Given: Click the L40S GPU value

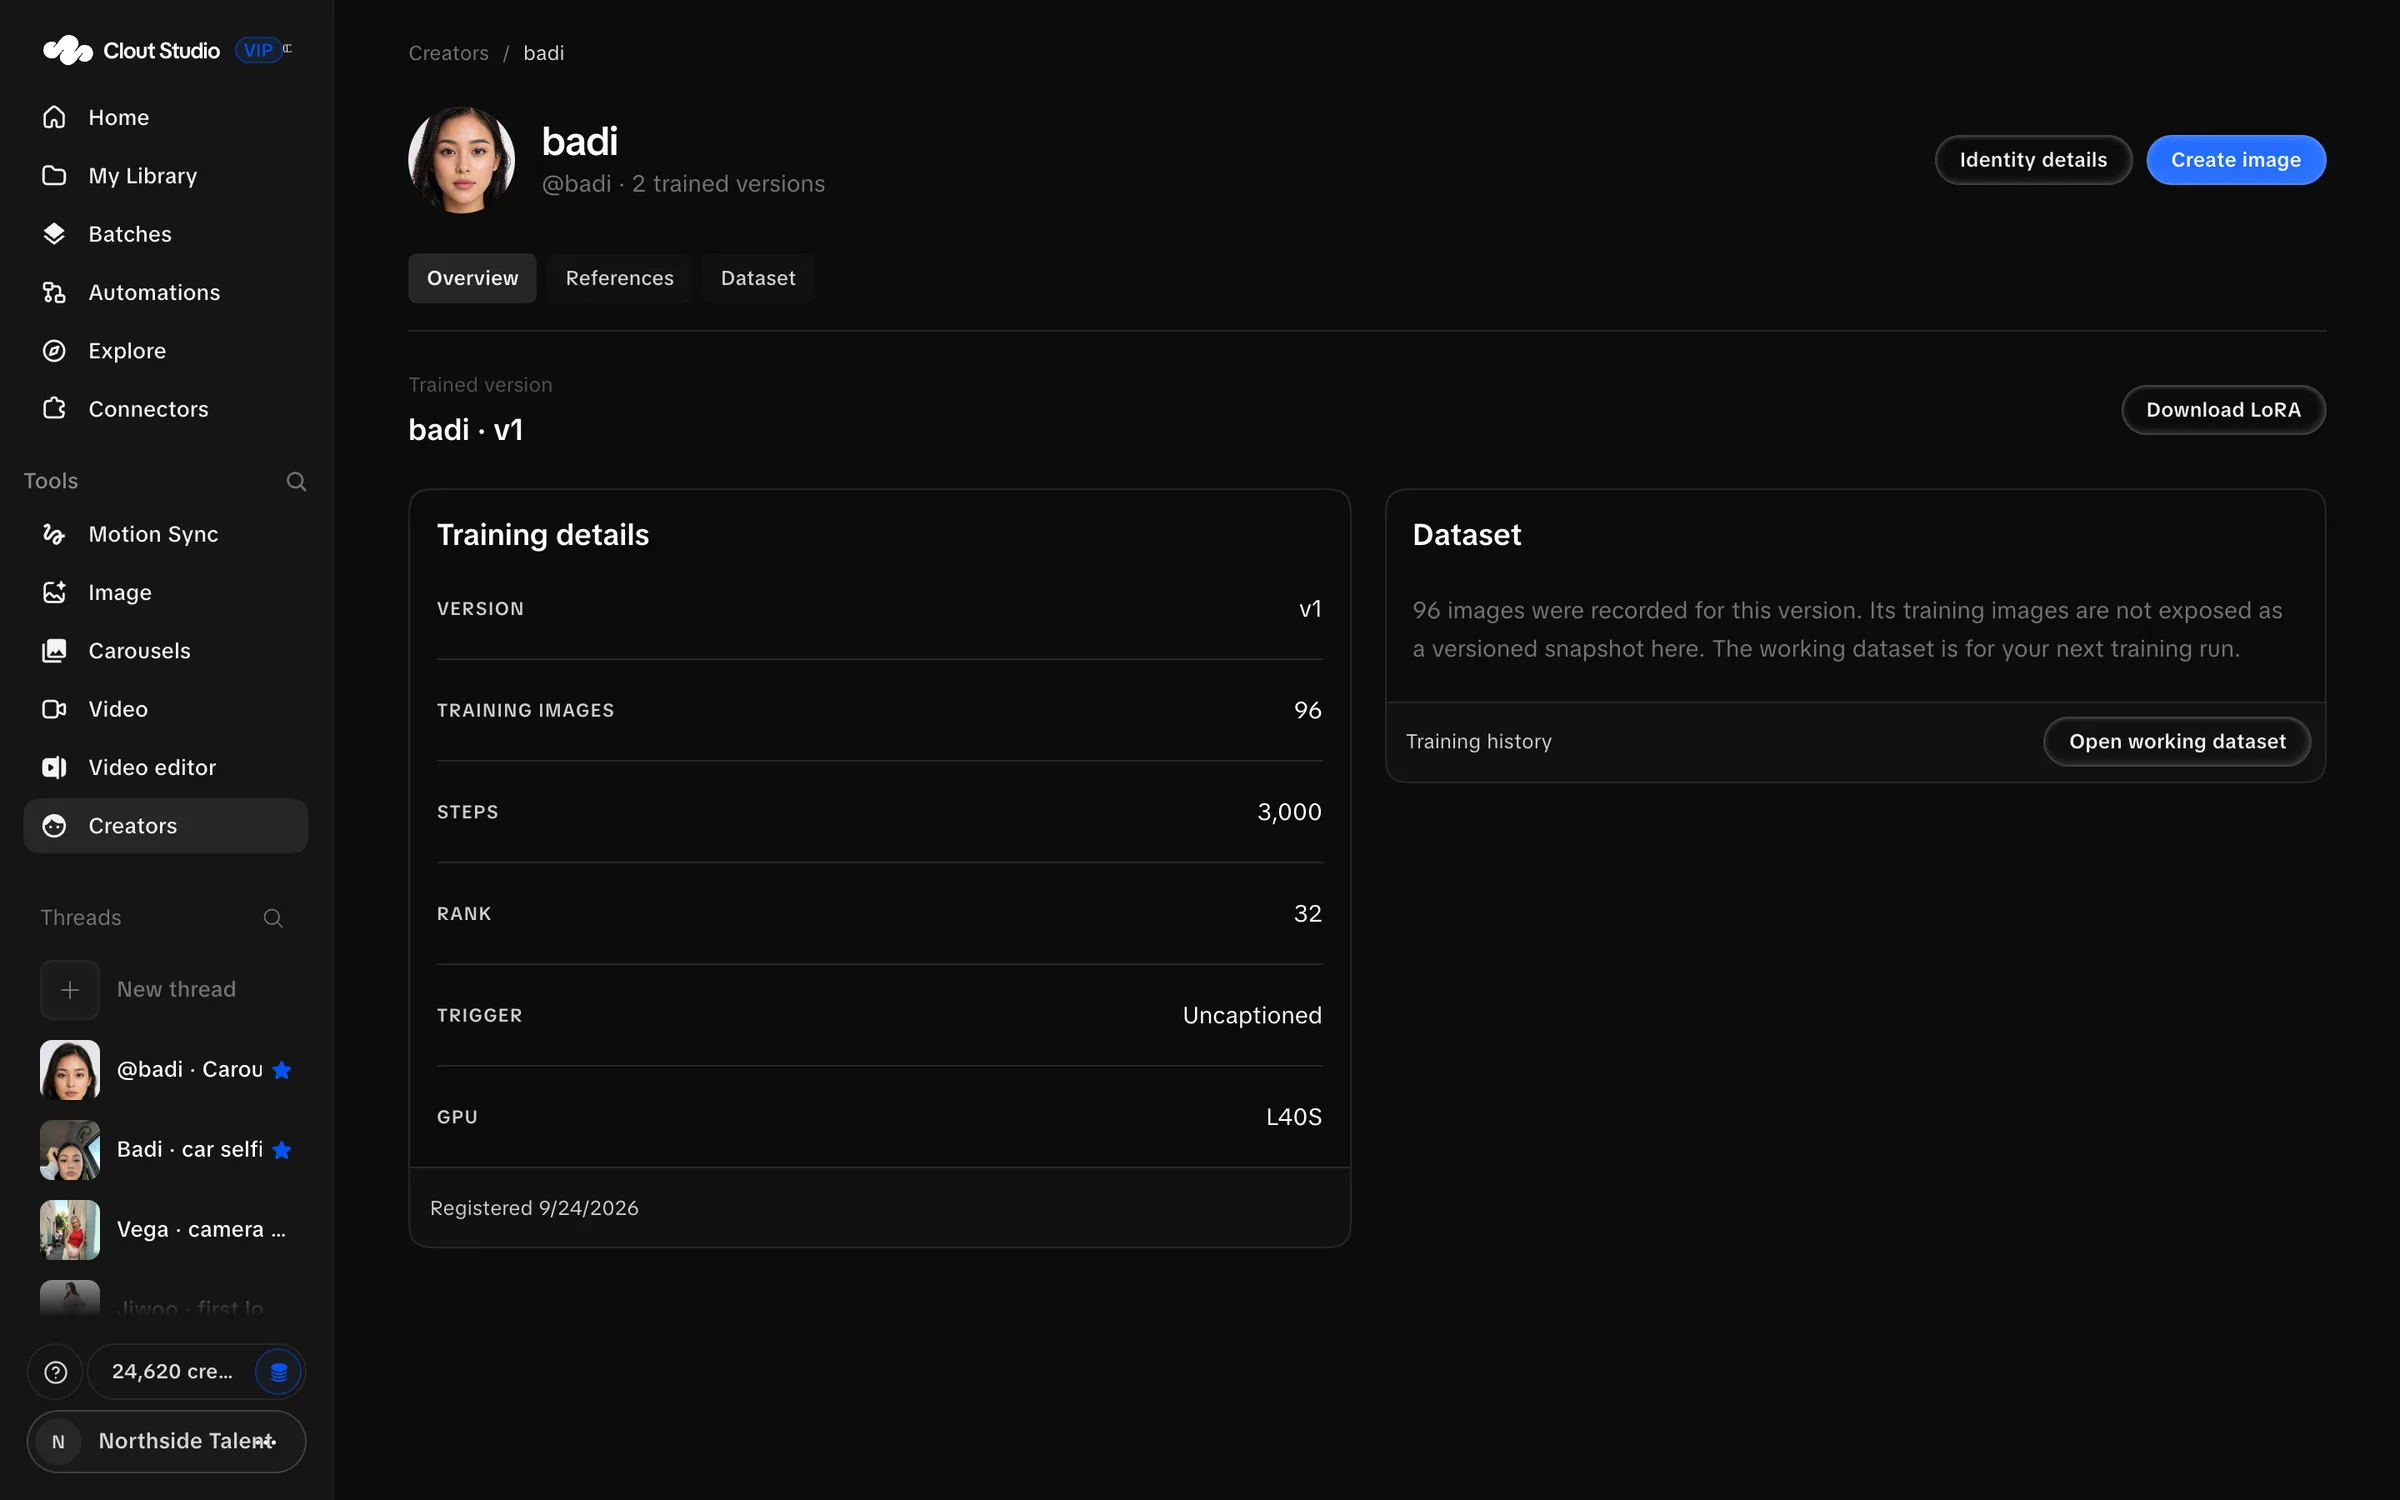Looking at the screenshot, I should (x=1294, y=1117).
